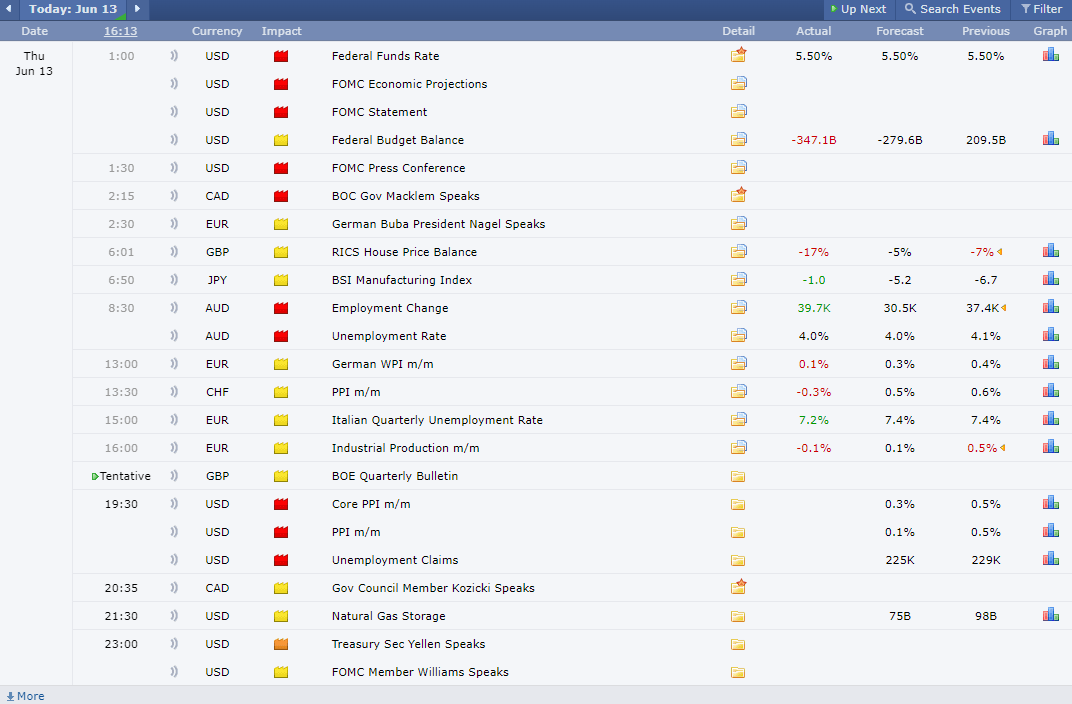Click red impact flag for FOMC Statement

click(281, 112)
